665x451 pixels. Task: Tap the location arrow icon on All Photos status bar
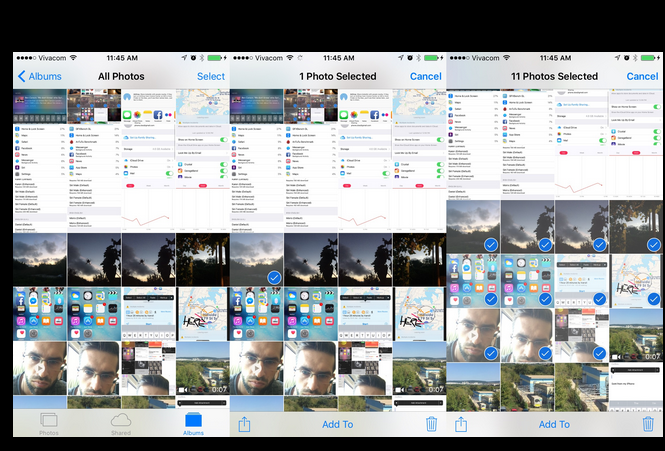tap(184, 58)
